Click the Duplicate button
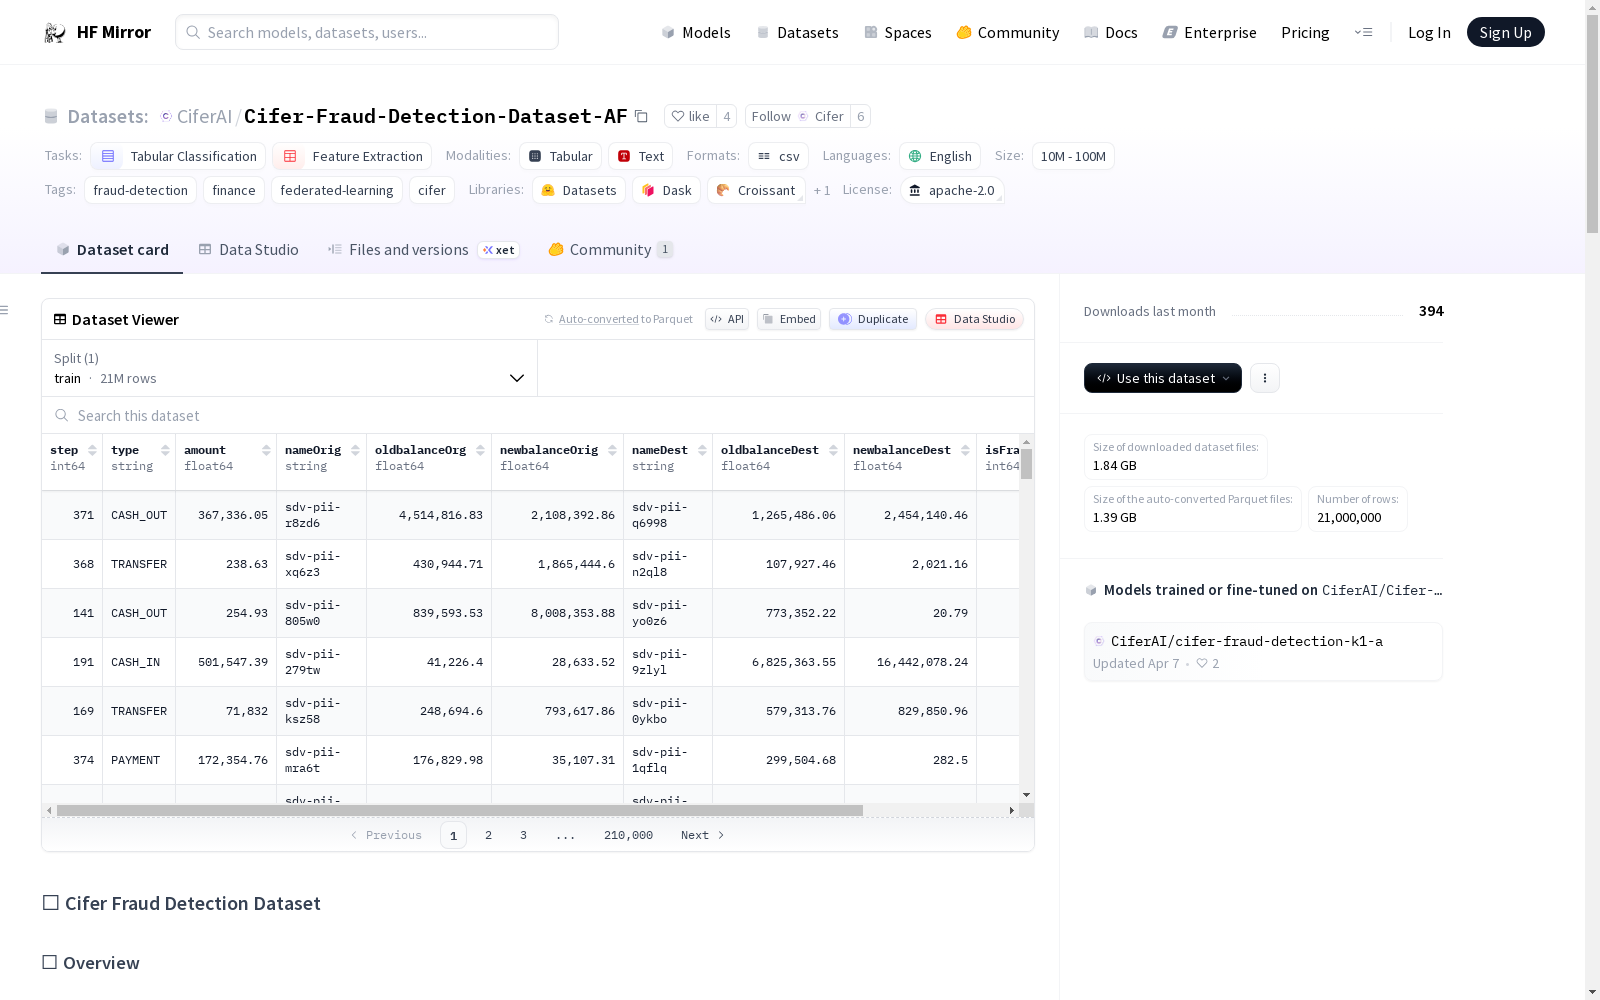 [x=873, y=319]
